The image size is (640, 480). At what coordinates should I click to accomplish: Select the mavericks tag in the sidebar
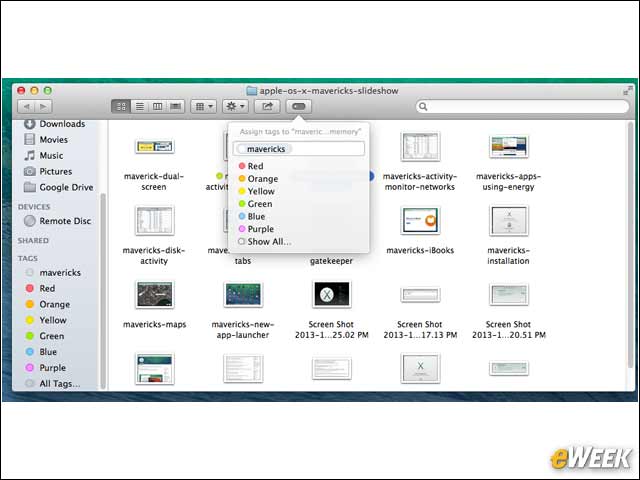[53, 272]
